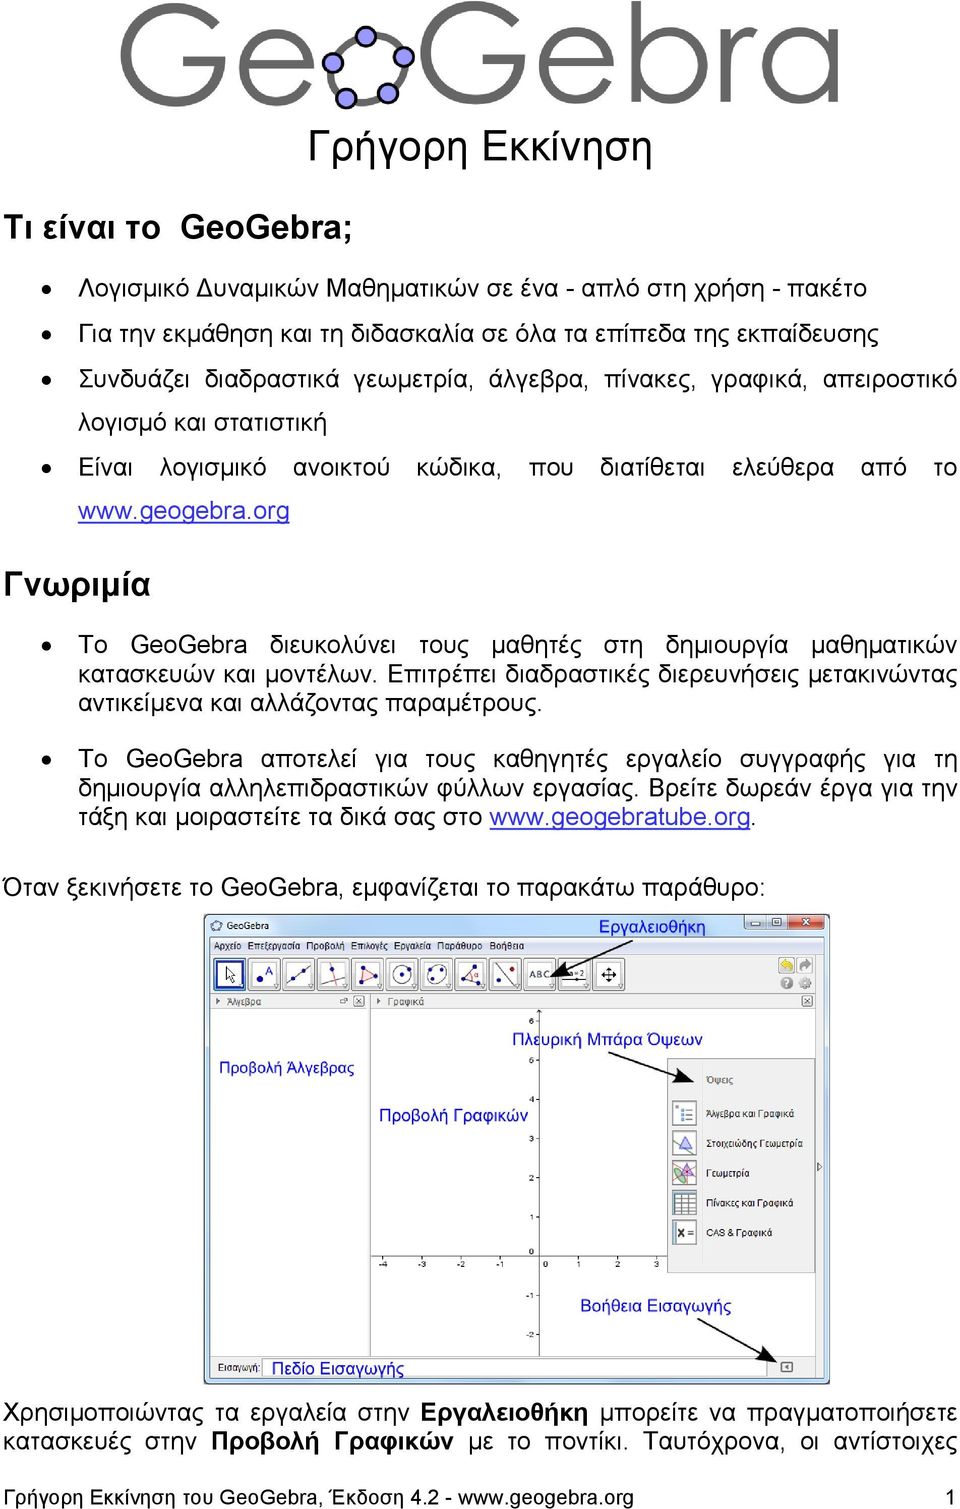Choose Άλγεβρα και Γραφικά perspective
This screenshot has height=1509, width=960.
736,1113
